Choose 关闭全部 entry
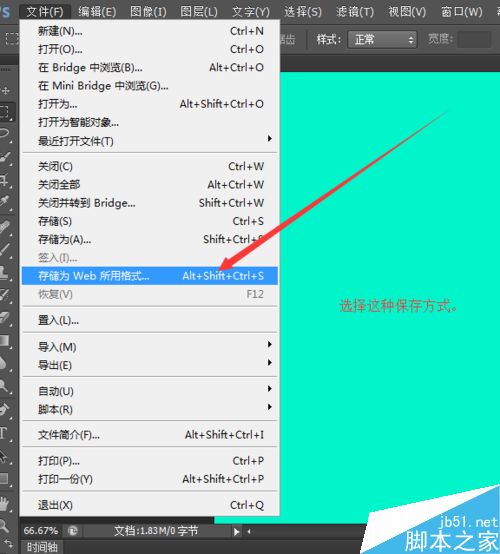The image size is (500, 554). tap(150, 185)
